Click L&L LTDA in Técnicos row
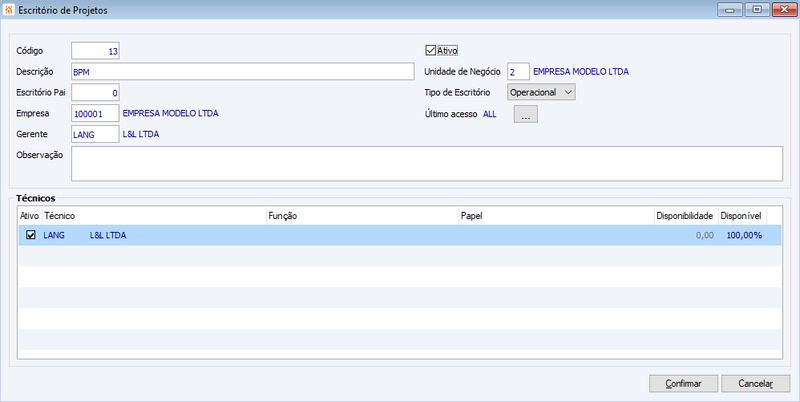 (x=108, y=235)
